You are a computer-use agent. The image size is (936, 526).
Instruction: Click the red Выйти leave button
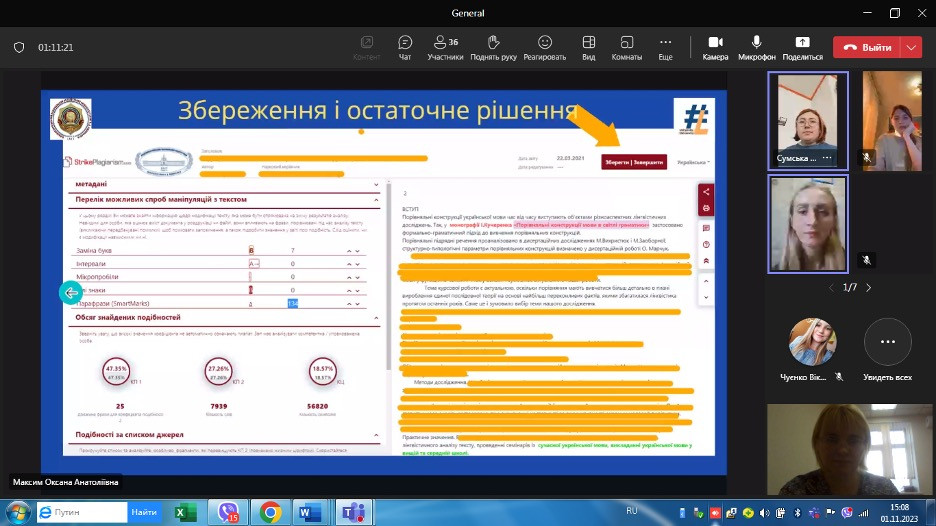(866, 47)
